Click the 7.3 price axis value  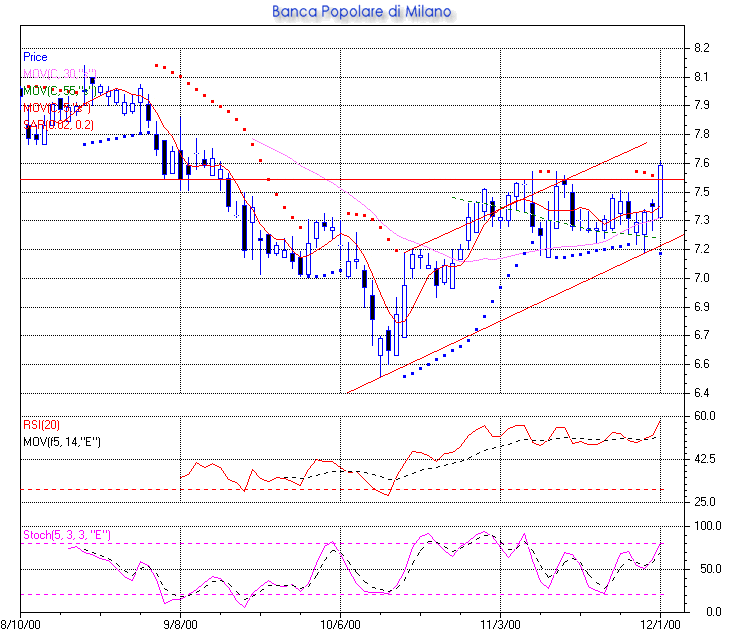click(702, 220)
